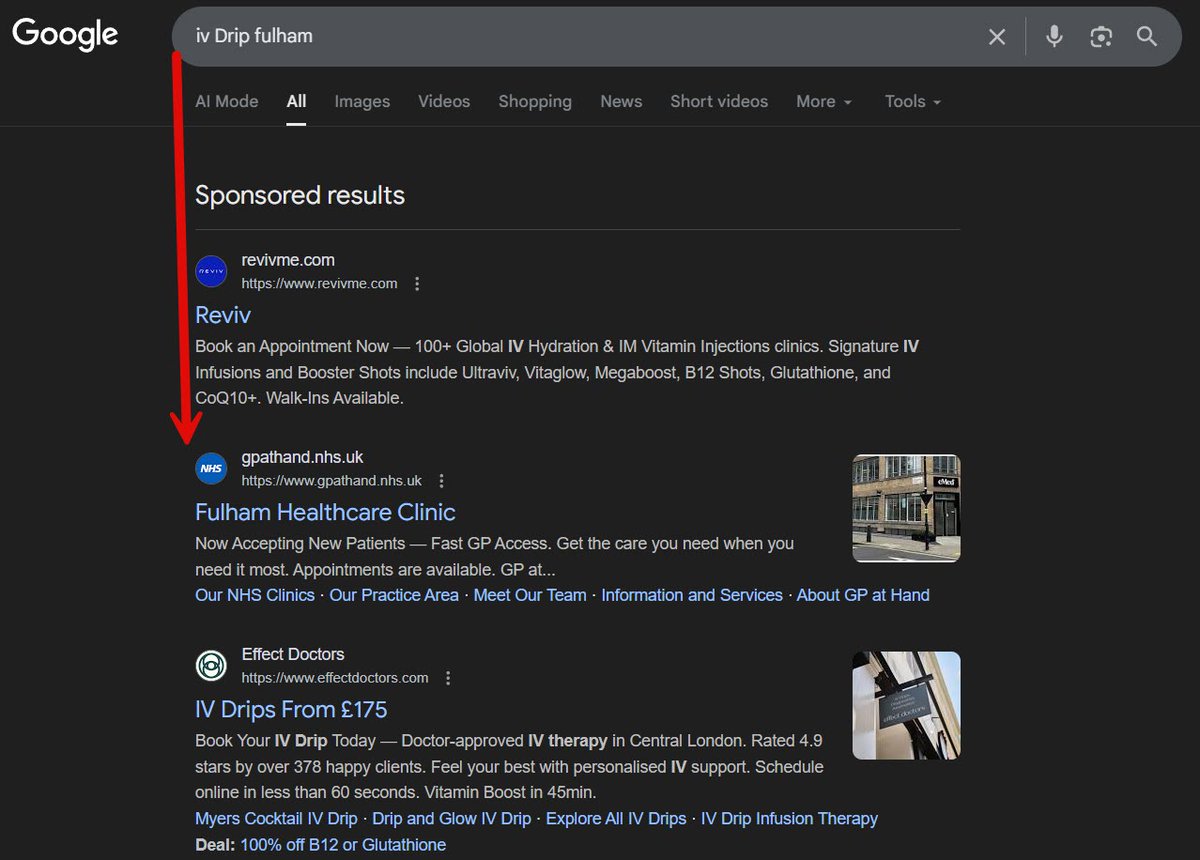Switch to AI Mode tab
The image size is (1200, 860).
[226, 101]
